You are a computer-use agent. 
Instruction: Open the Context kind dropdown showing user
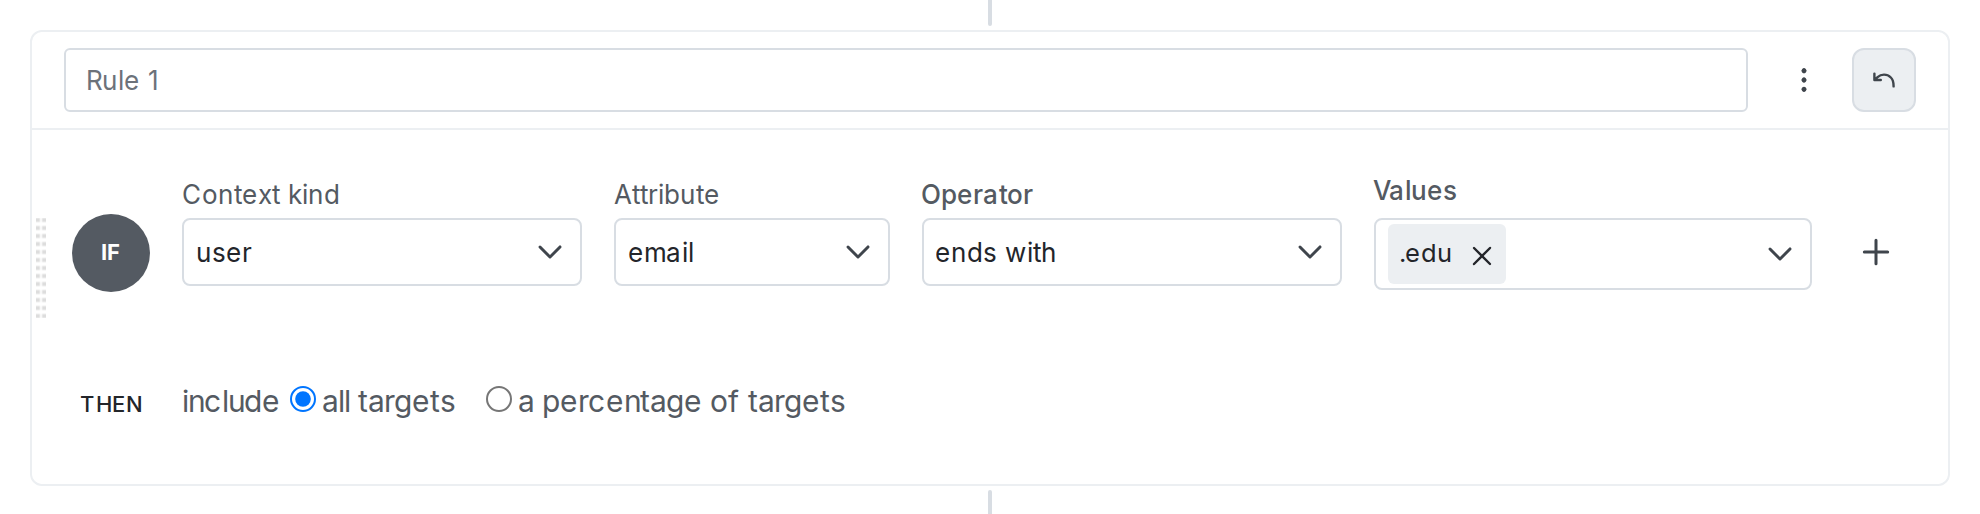(x=381, y=252)
